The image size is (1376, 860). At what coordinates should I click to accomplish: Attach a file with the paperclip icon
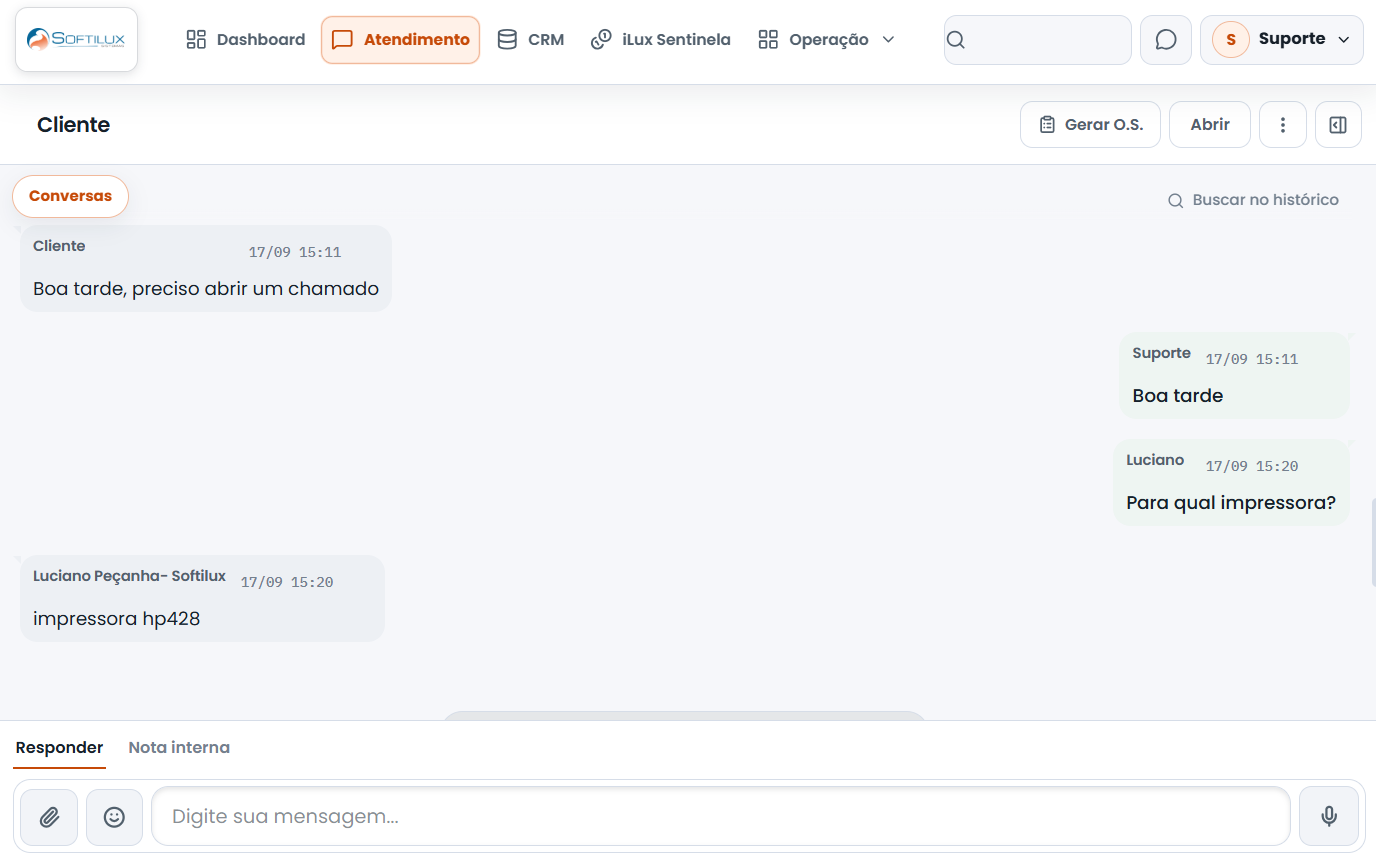click(49, 817)
